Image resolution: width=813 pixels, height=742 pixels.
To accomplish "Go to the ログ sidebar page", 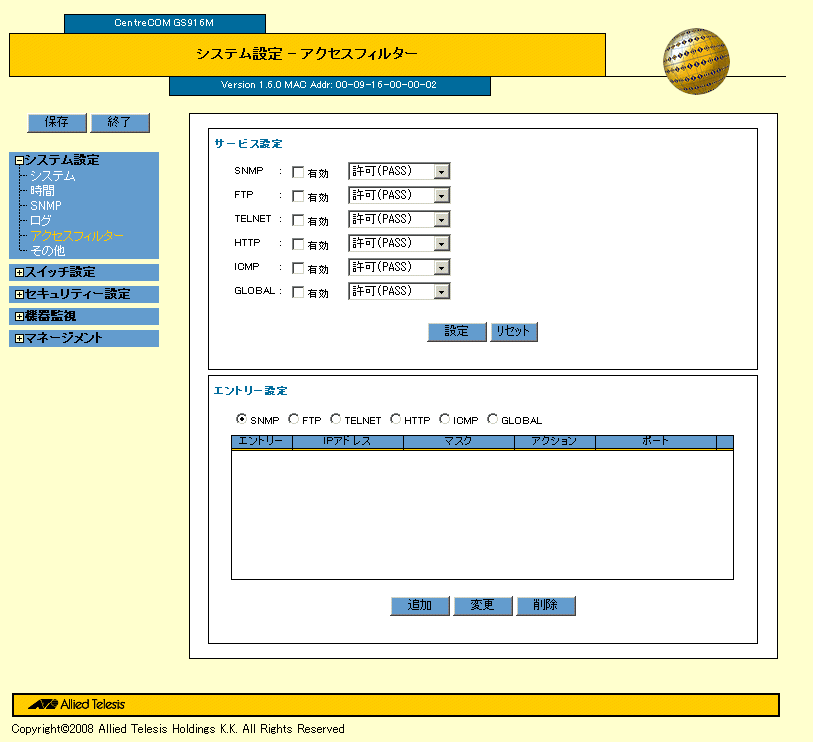I will (x=40, y=221).
